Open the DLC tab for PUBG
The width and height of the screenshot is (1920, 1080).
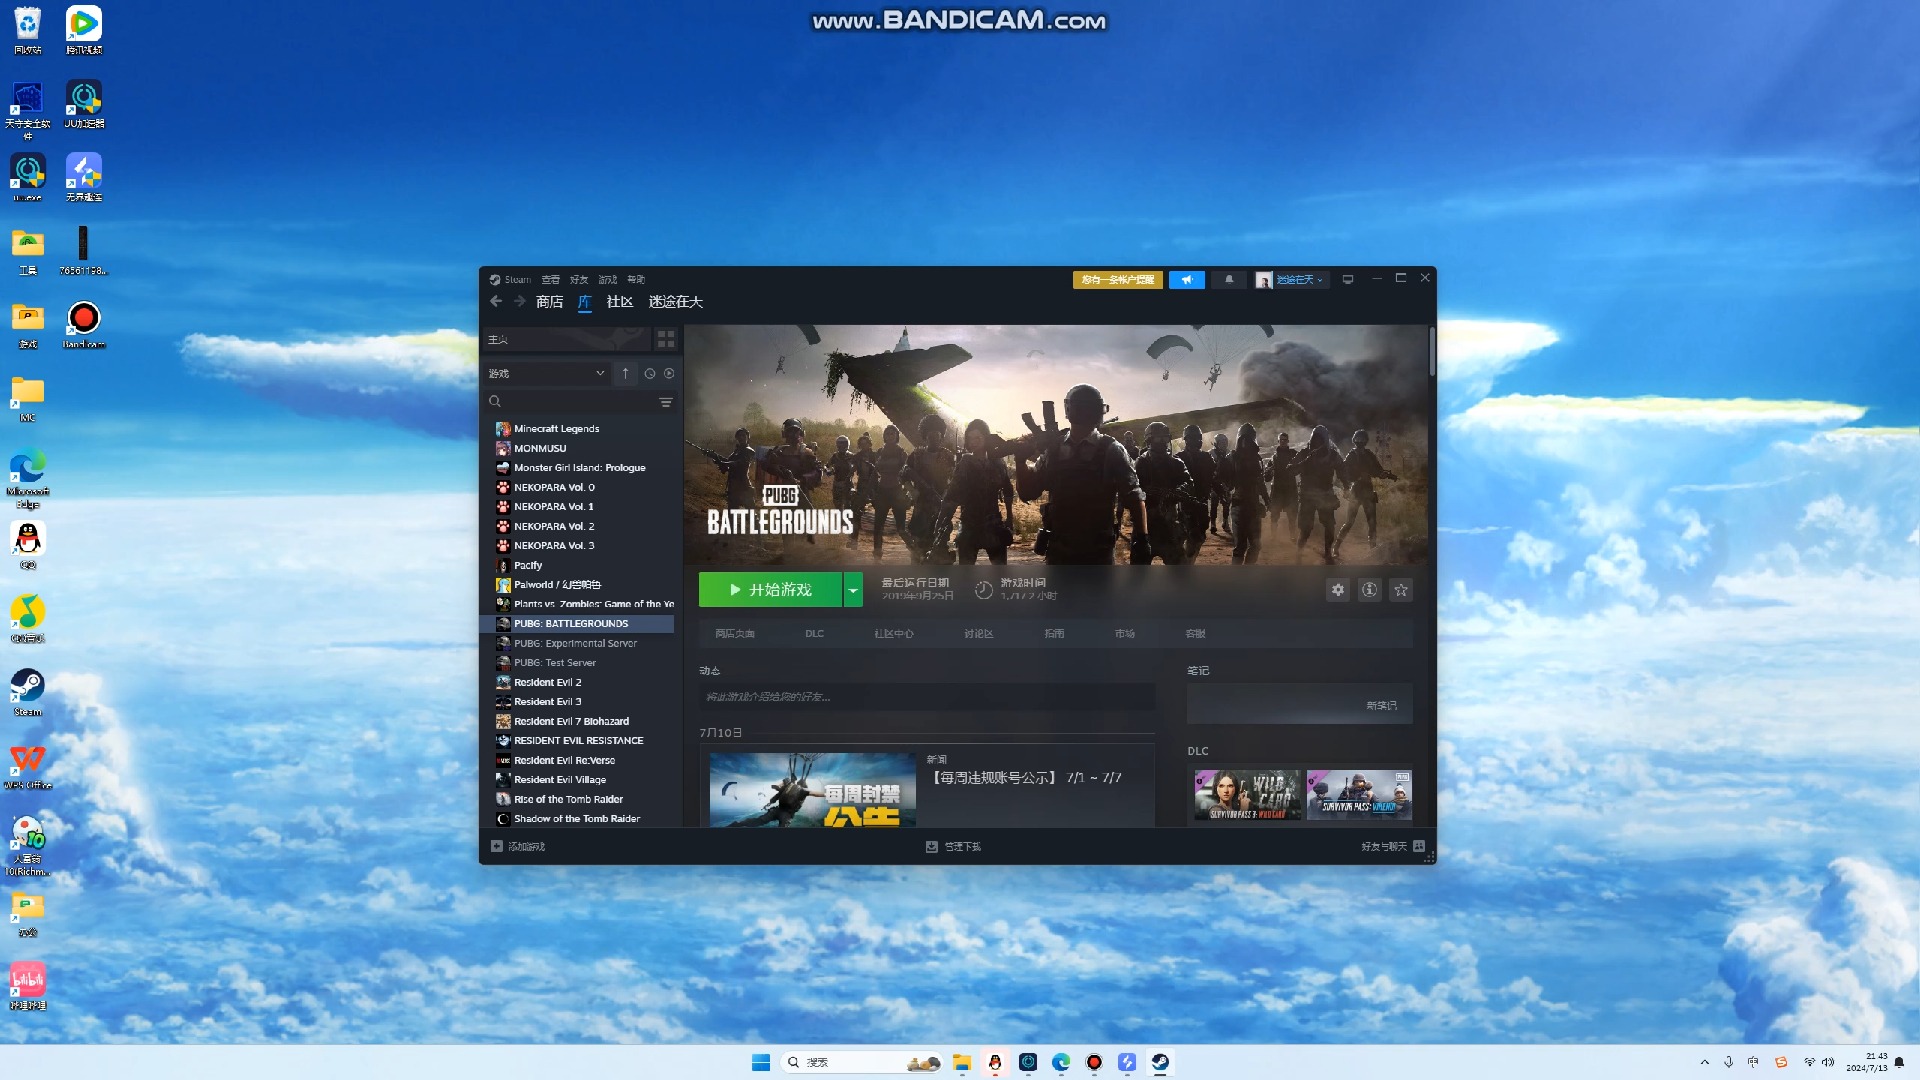point(815,634)
